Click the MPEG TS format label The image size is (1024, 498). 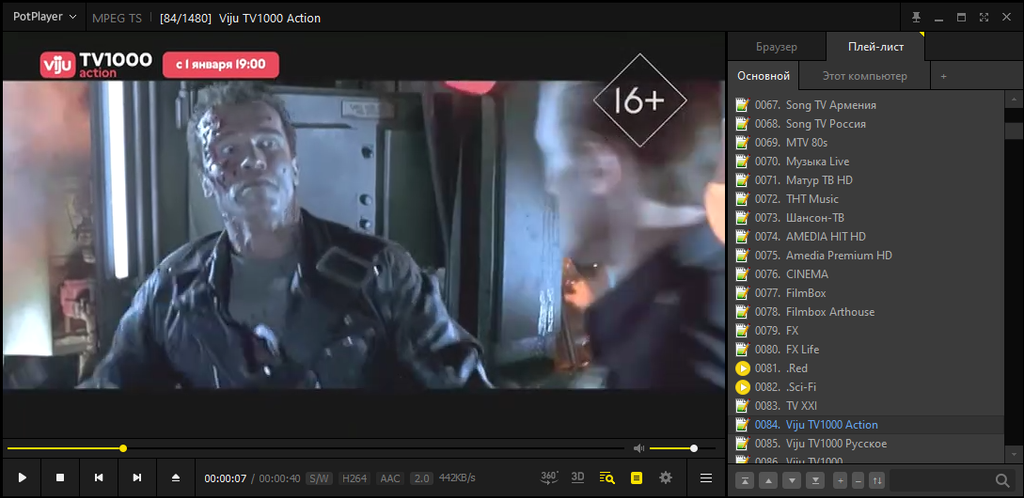116,18
